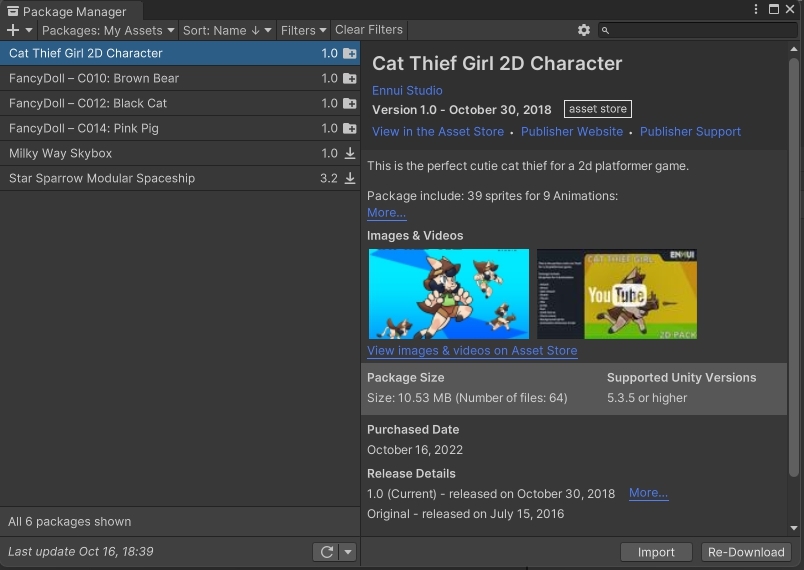Expand release details More... link
The image size is (804, 570).
(649, 493)
